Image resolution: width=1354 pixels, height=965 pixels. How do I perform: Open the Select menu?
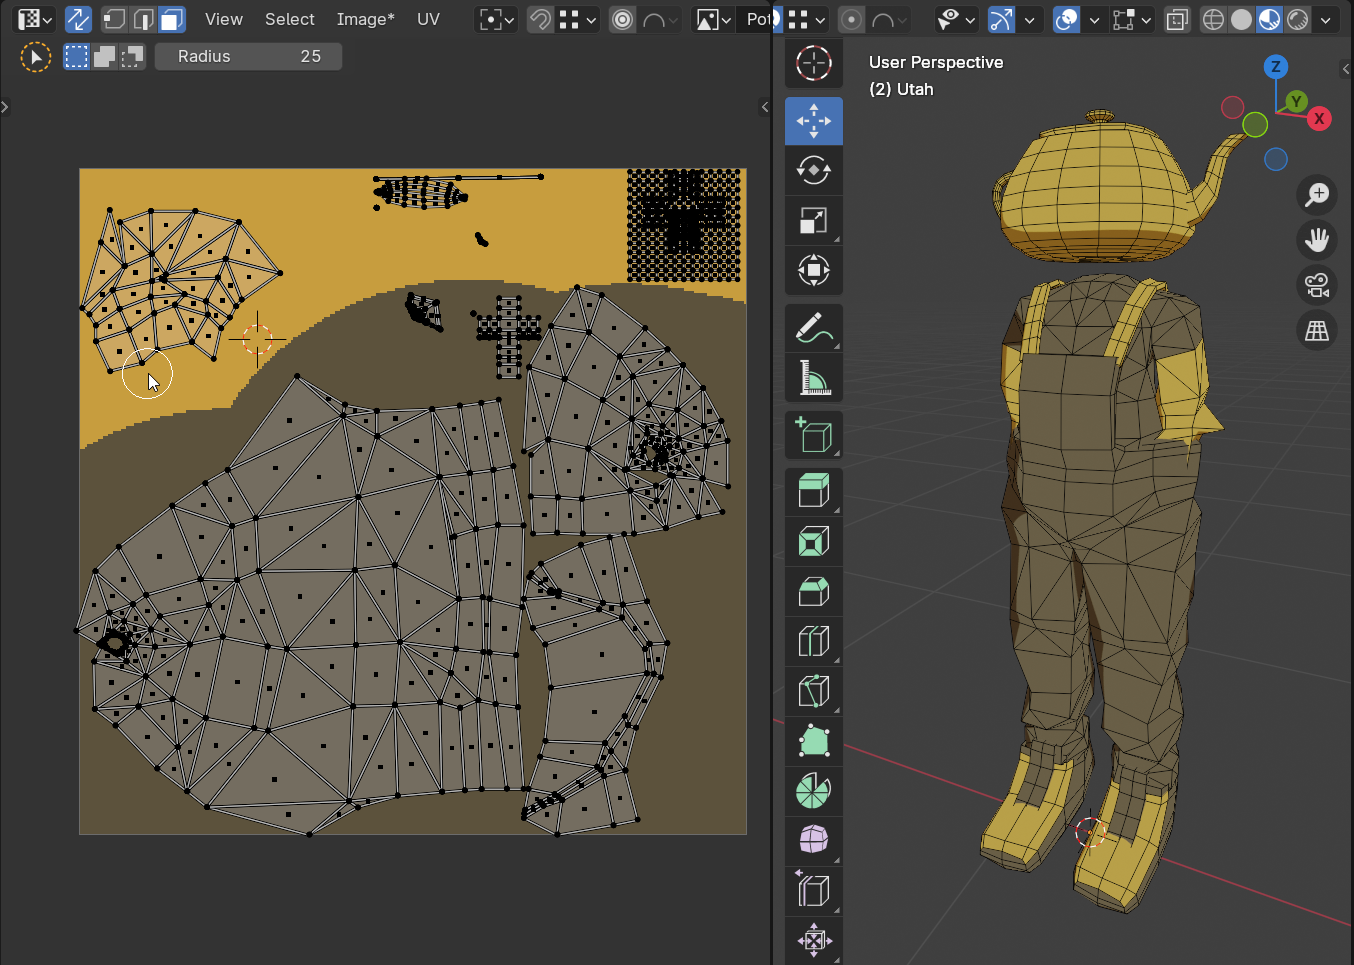coord(290,19)
